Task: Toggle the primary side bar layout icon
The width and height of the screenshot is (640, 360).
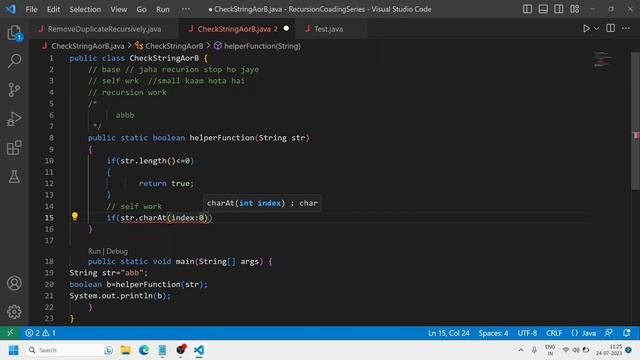Action: tap(527, 9)
